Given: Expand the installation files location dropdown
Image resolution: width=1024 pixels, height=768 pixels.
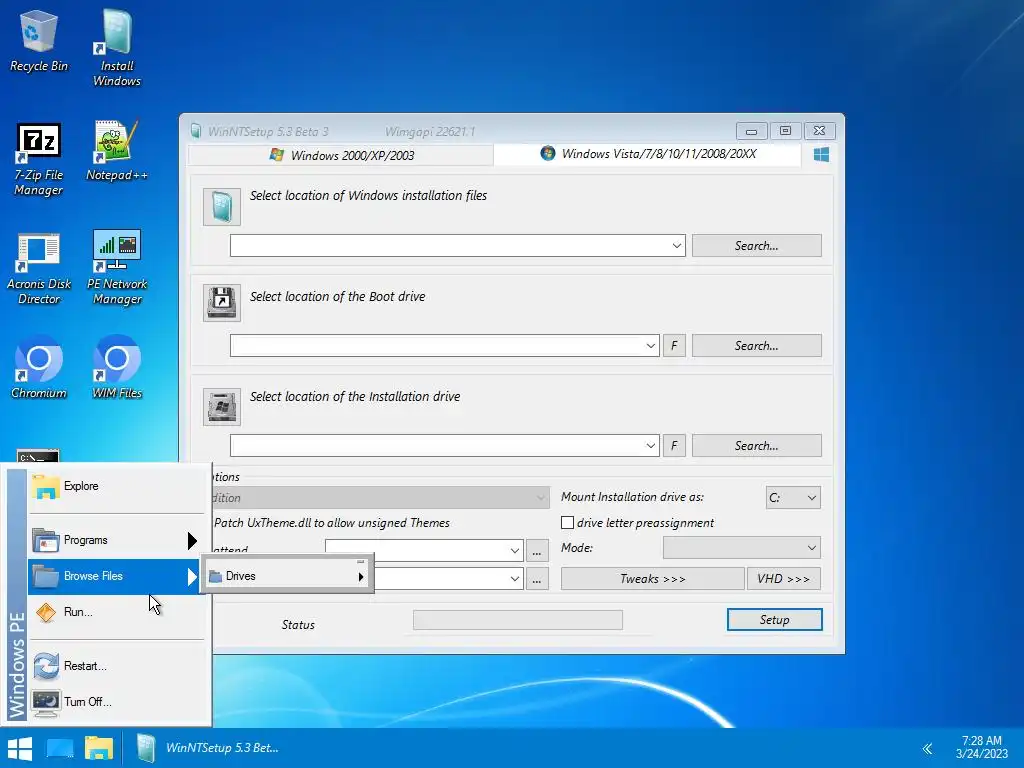Looking at the screenshot, I should 677,246.
